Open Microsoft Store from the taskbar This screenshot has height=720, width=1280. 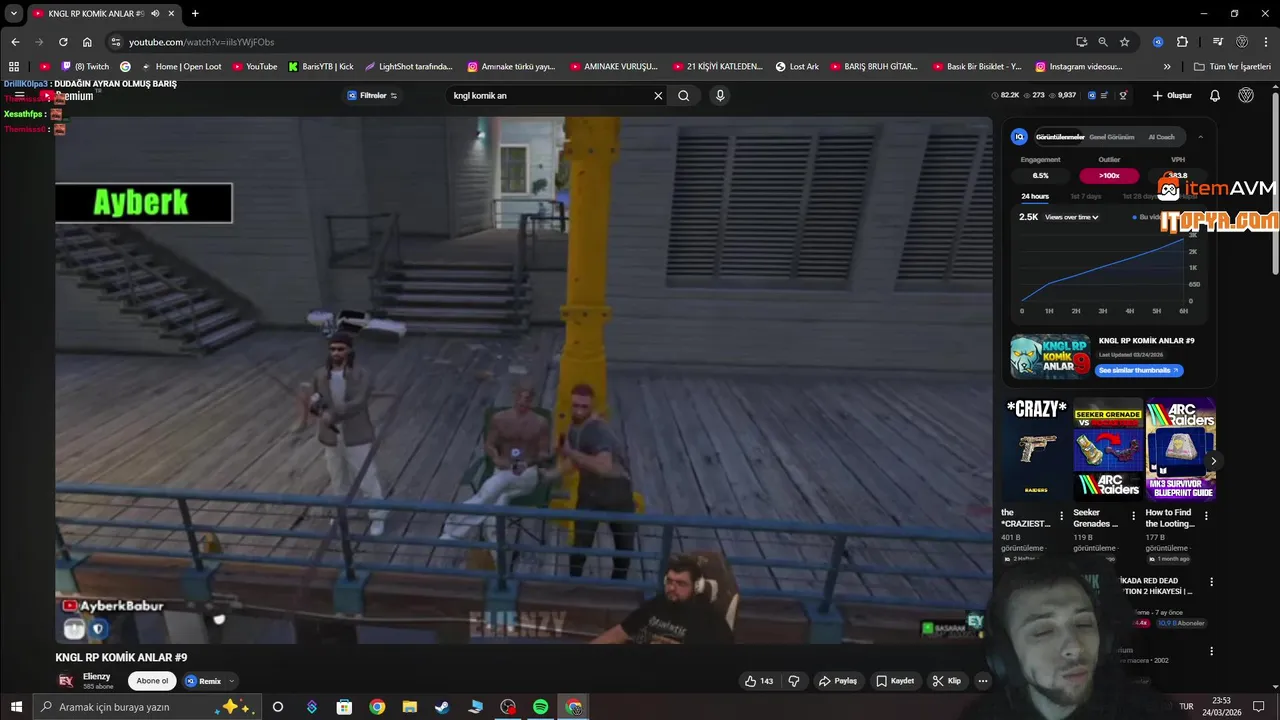point(344,707)
